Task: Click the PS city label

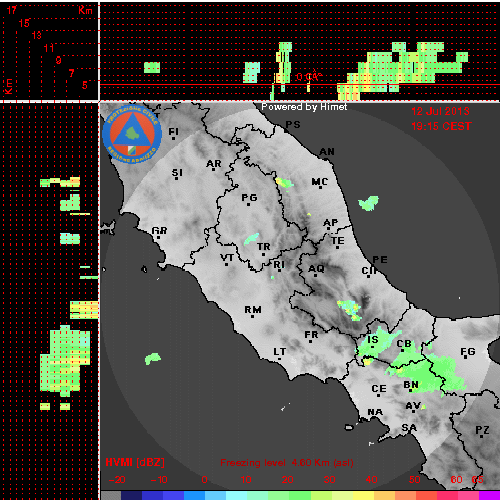Action: click(x=293, y=124)
